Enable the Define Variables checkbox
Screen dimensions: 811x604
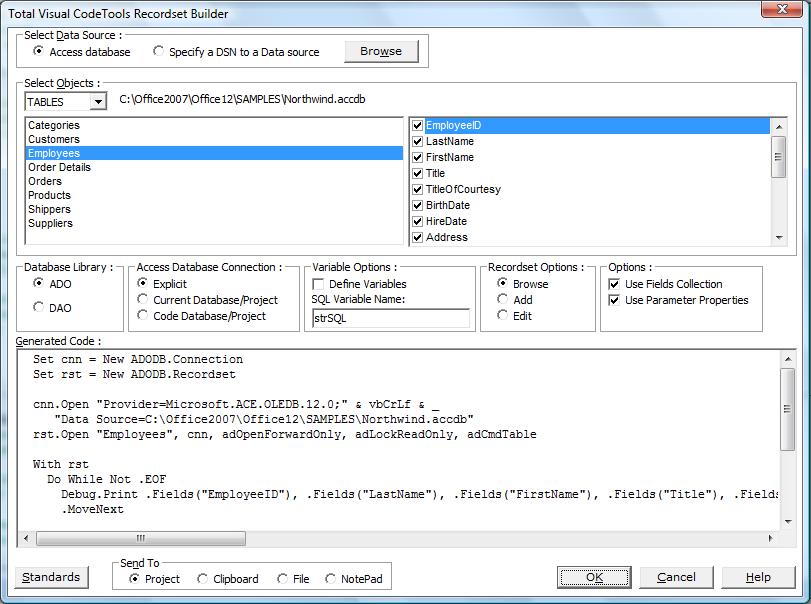[x=319, y=284]
